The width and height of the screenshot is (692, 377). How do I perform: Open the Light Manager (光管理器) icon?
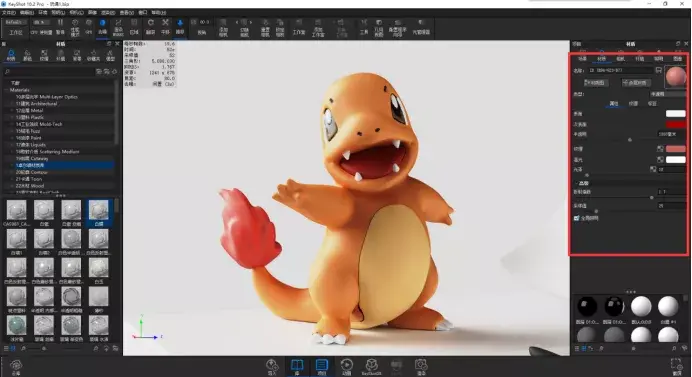coord(421,26)
